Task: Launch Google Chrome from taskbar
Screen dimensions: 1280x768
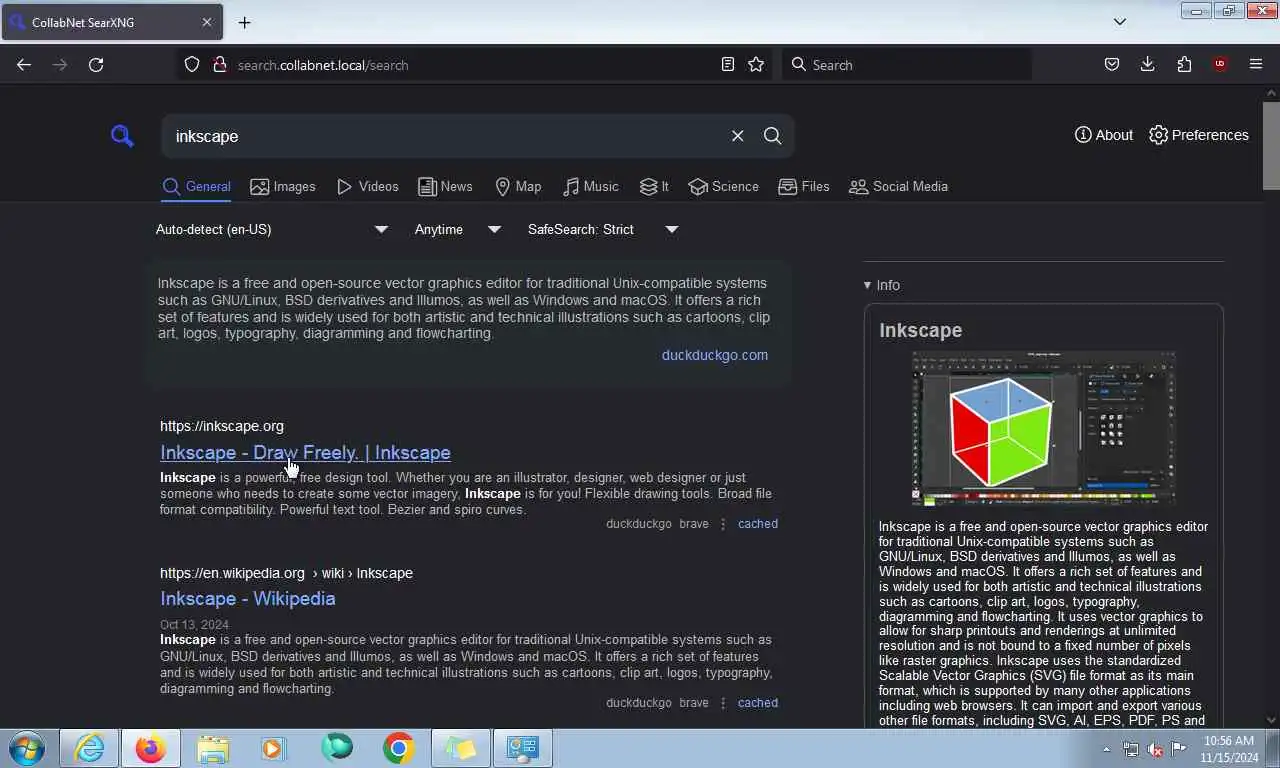Action: pyautogui.click(x=398, y=748)
